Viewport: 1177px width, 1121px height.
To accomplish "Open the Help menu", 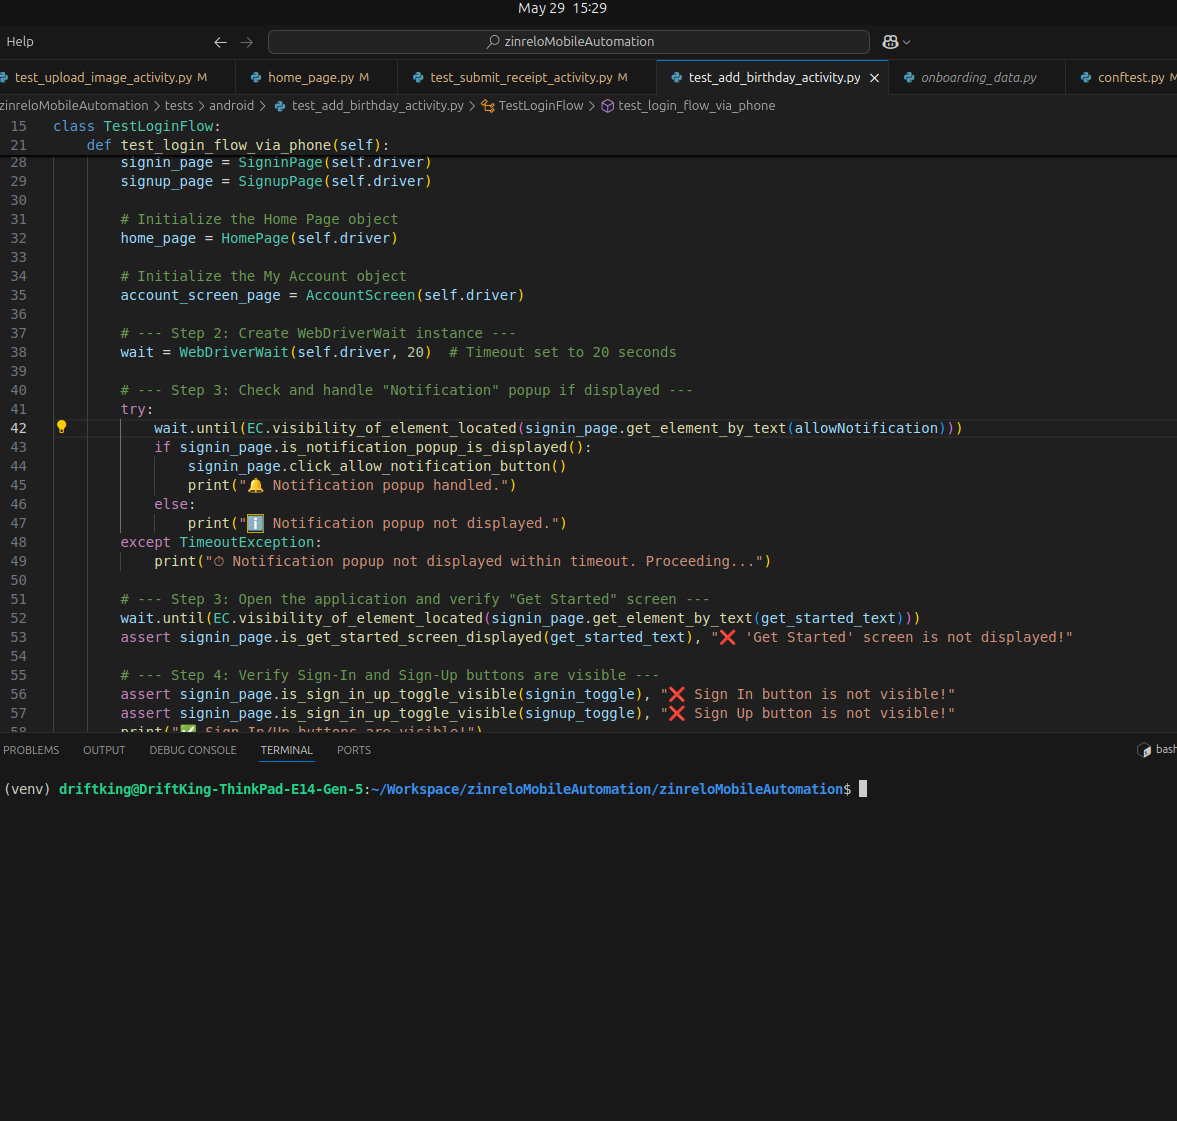I will point(20,42).
